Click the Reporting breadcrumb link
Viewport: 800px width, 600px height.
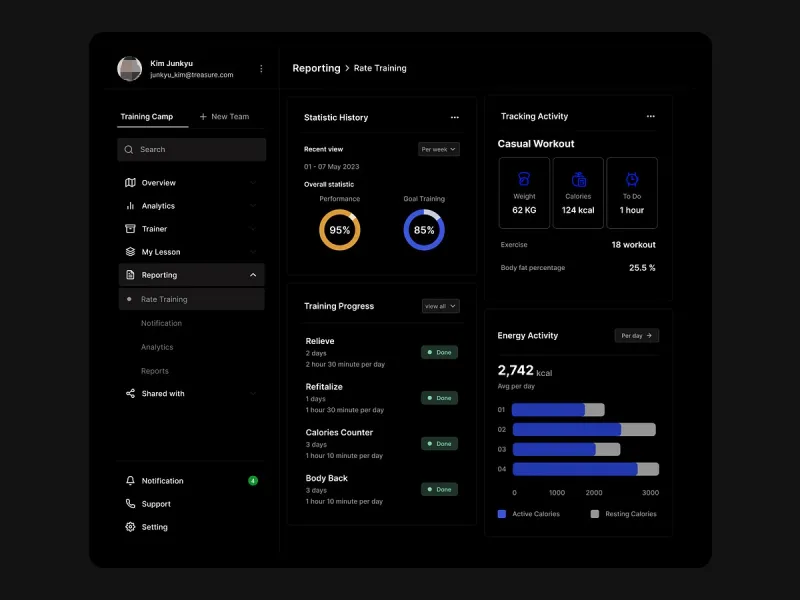(316, 68)
